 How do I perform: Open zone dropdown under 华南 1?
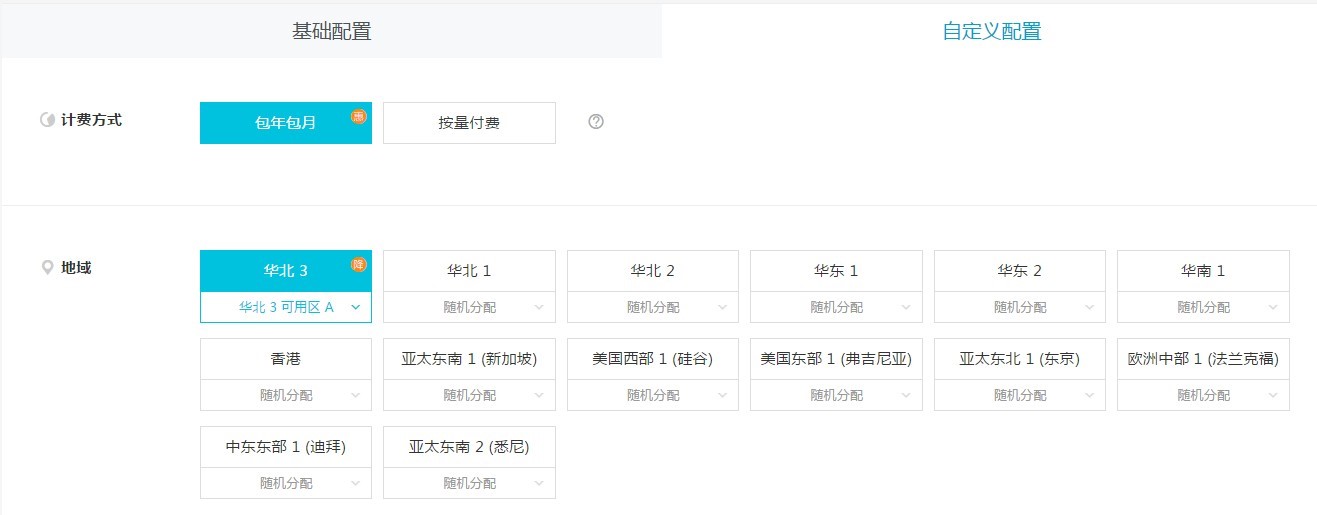click(1203, 307)
